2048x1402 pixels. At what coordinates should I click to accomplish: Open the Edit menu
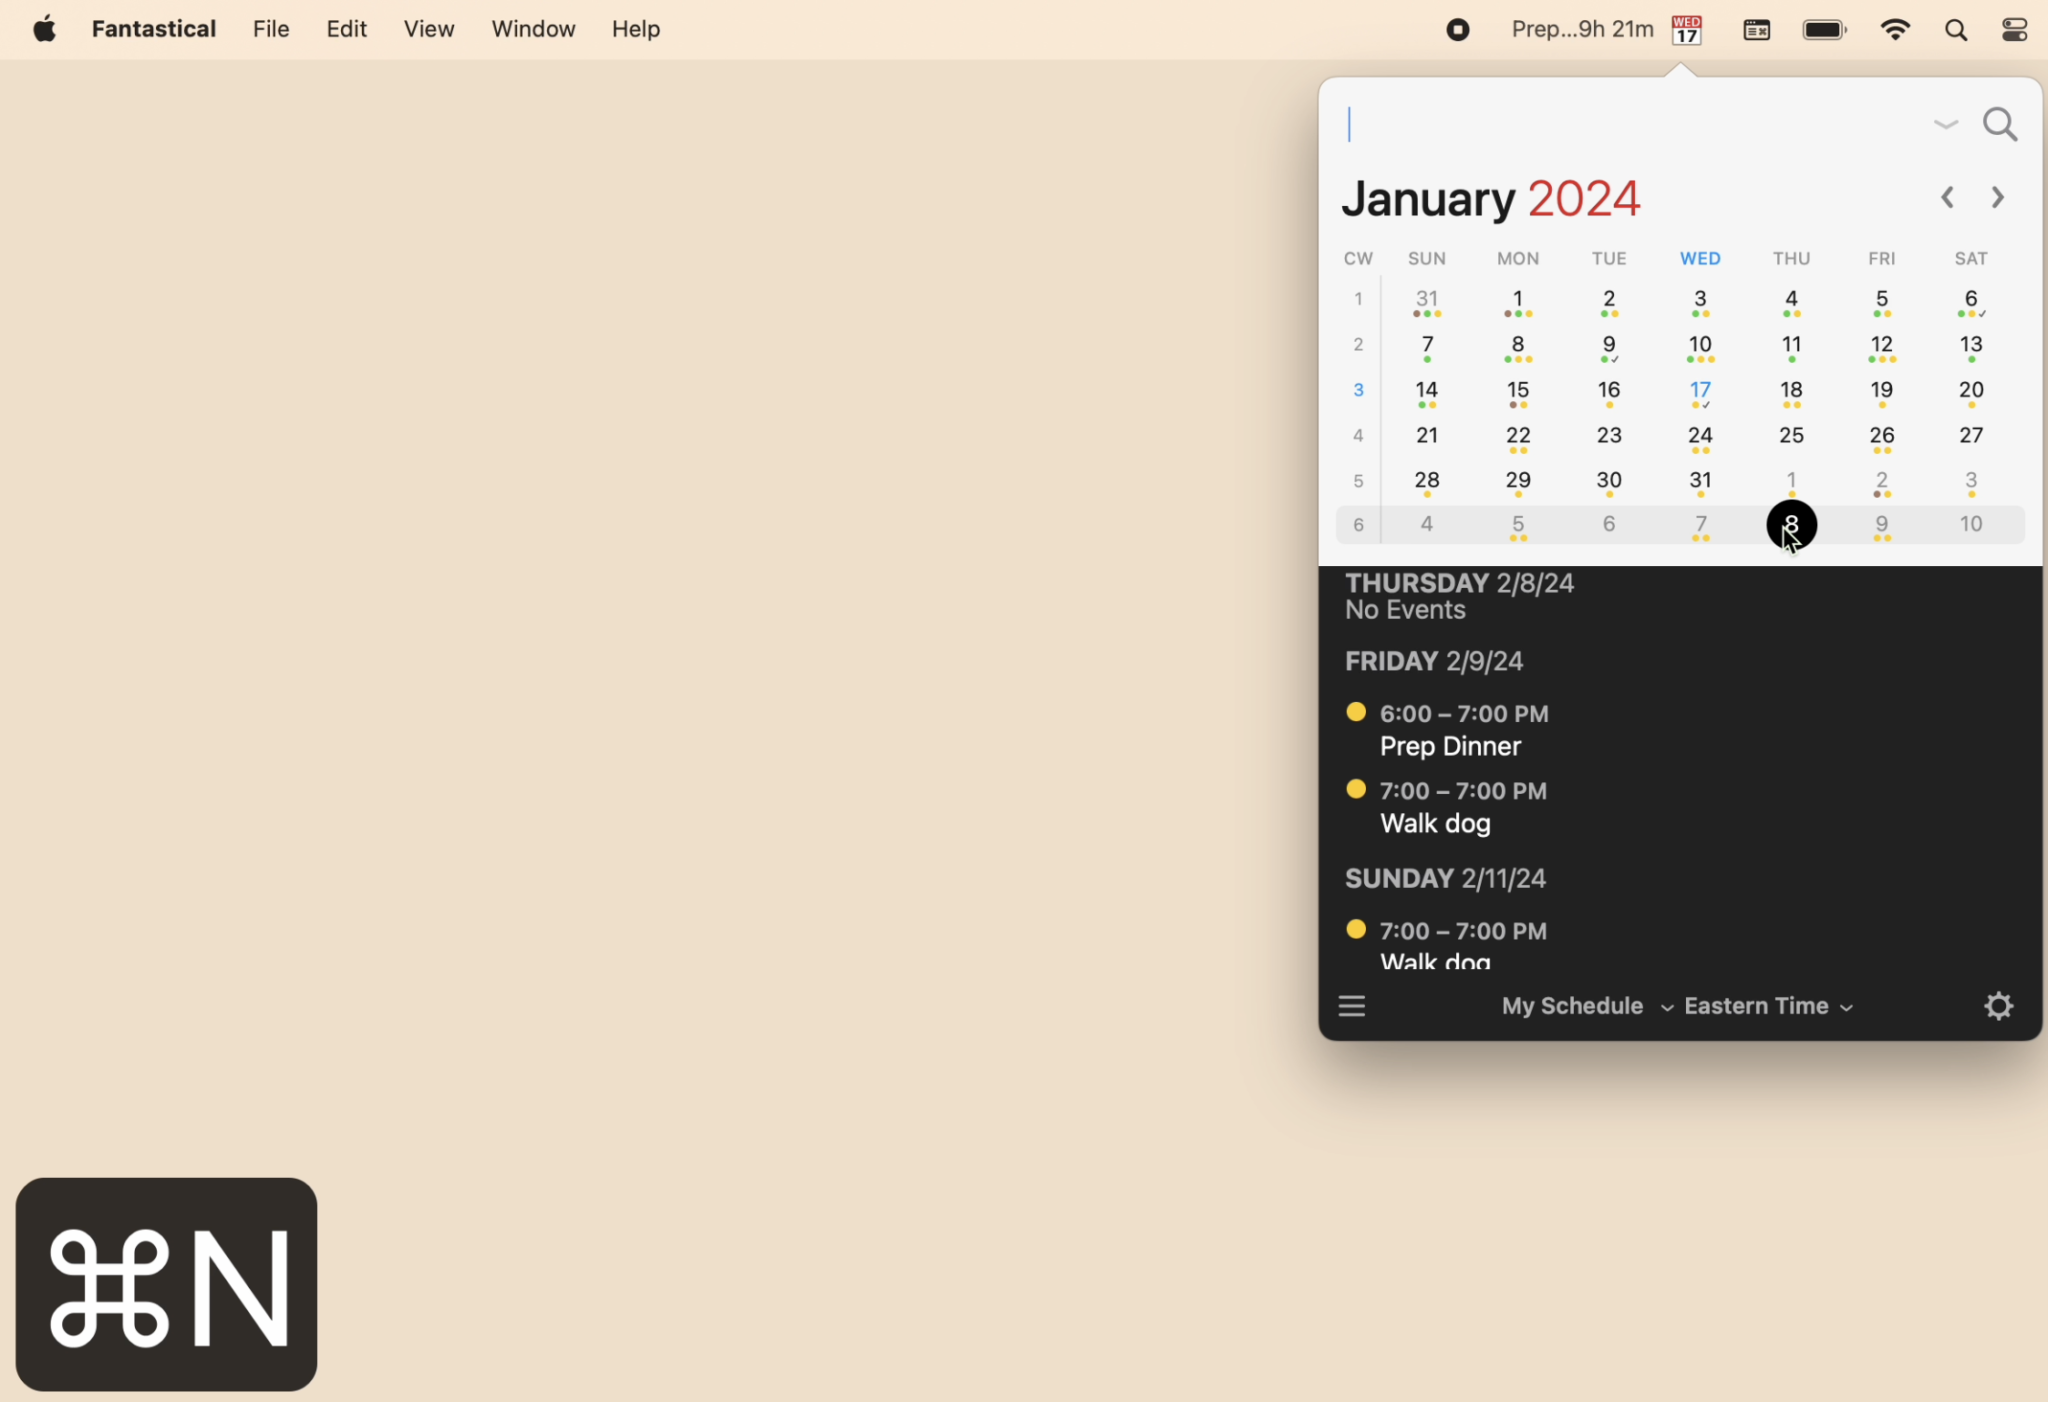(x=346, y=29)
